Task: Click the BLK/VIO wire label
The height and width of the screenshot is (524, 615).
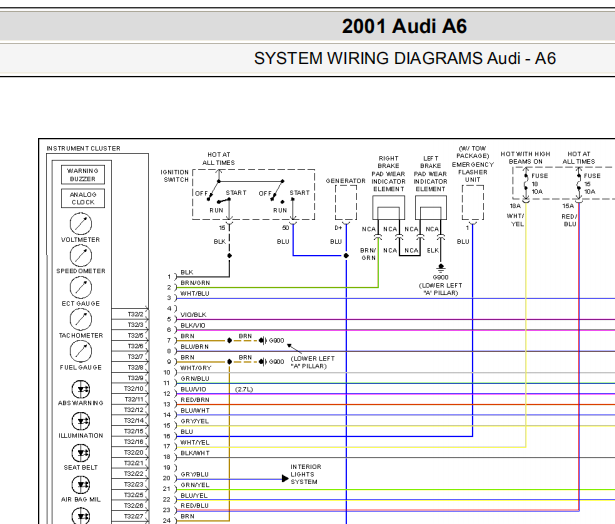Action: point(193,326)
